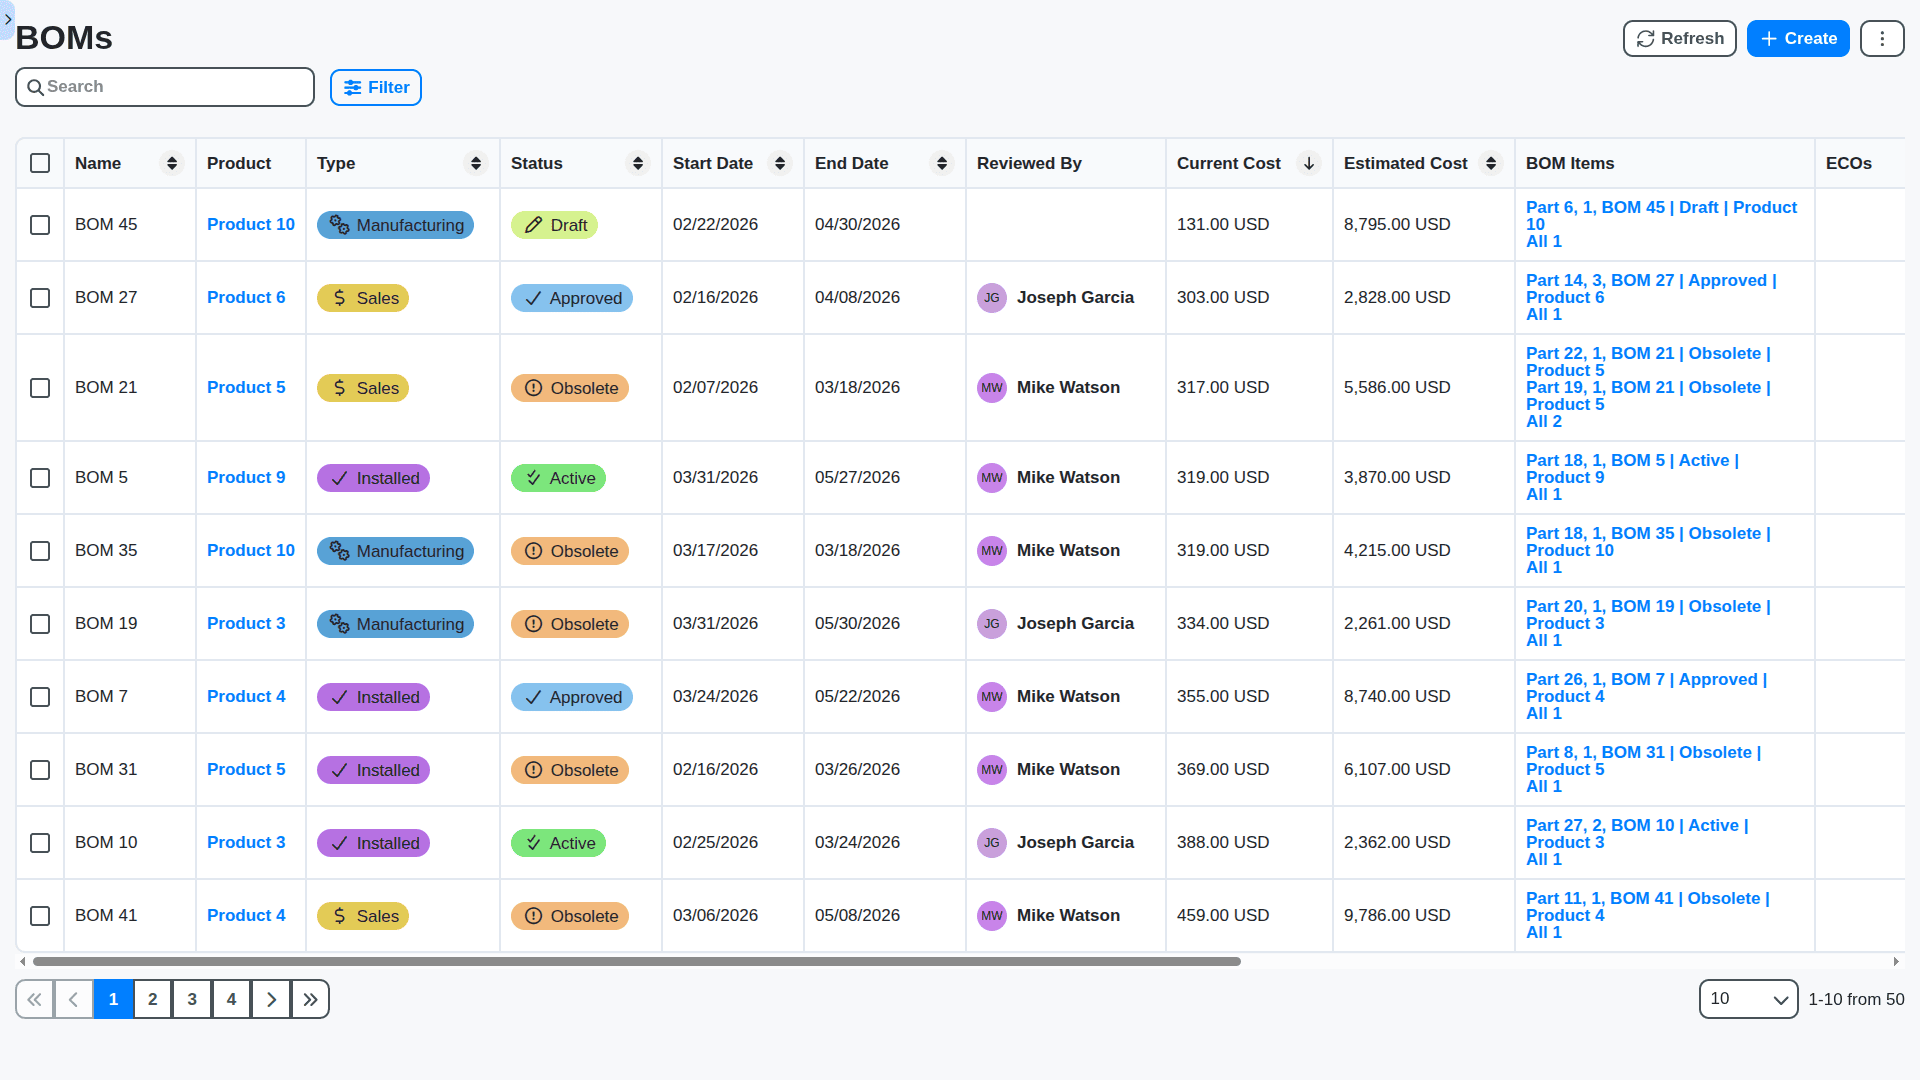The height and width of the screenshot is (1080, 1920).
Task: Click the horizontal table scrollbar
Action: [636, 962]
